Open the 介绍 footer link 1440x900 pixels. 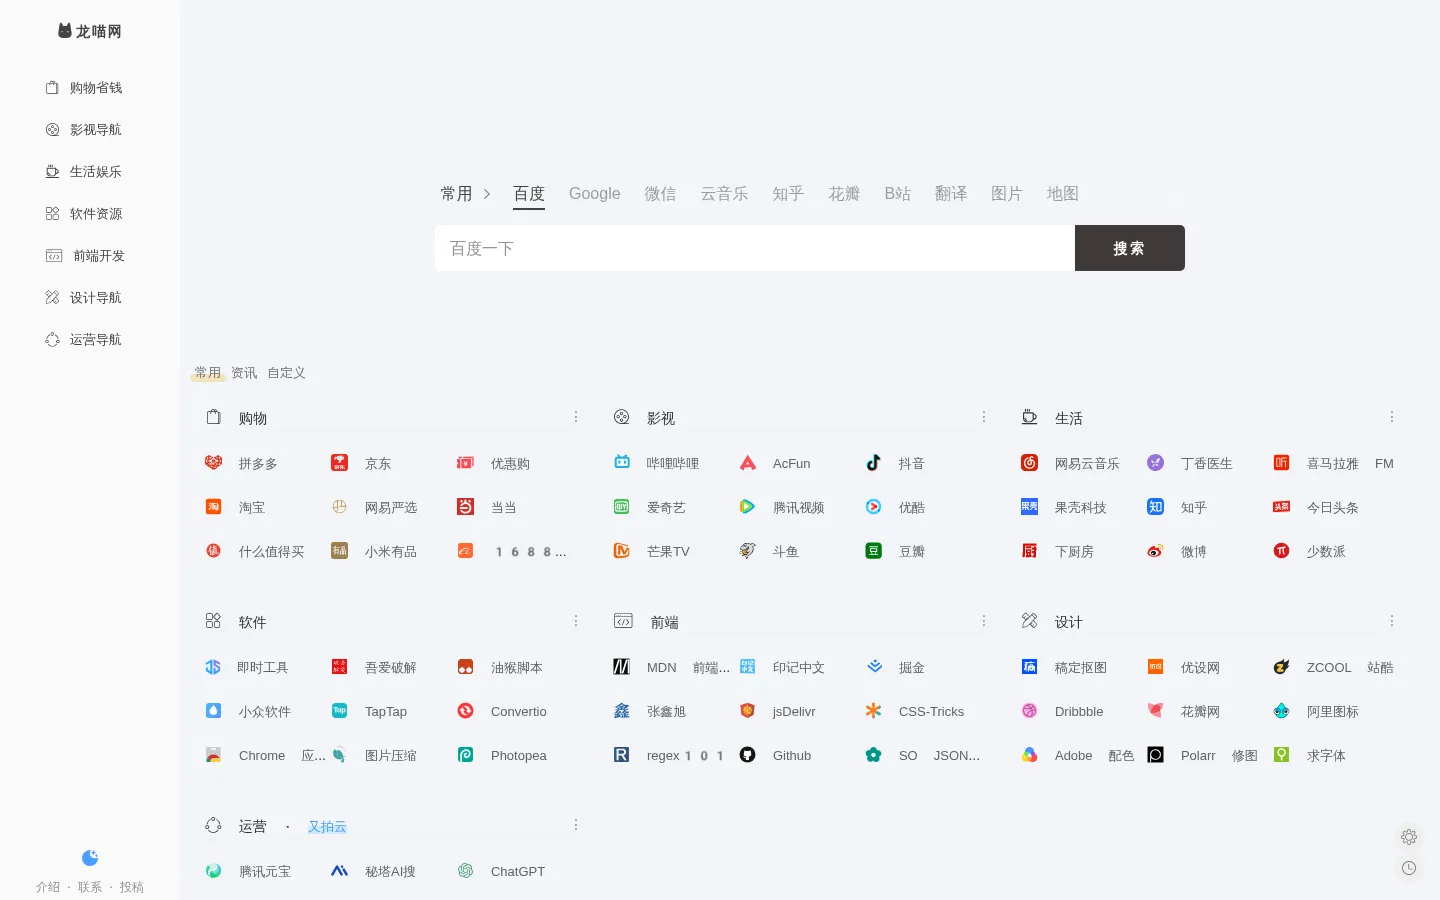pyautogui.click(x=48, y=887)
